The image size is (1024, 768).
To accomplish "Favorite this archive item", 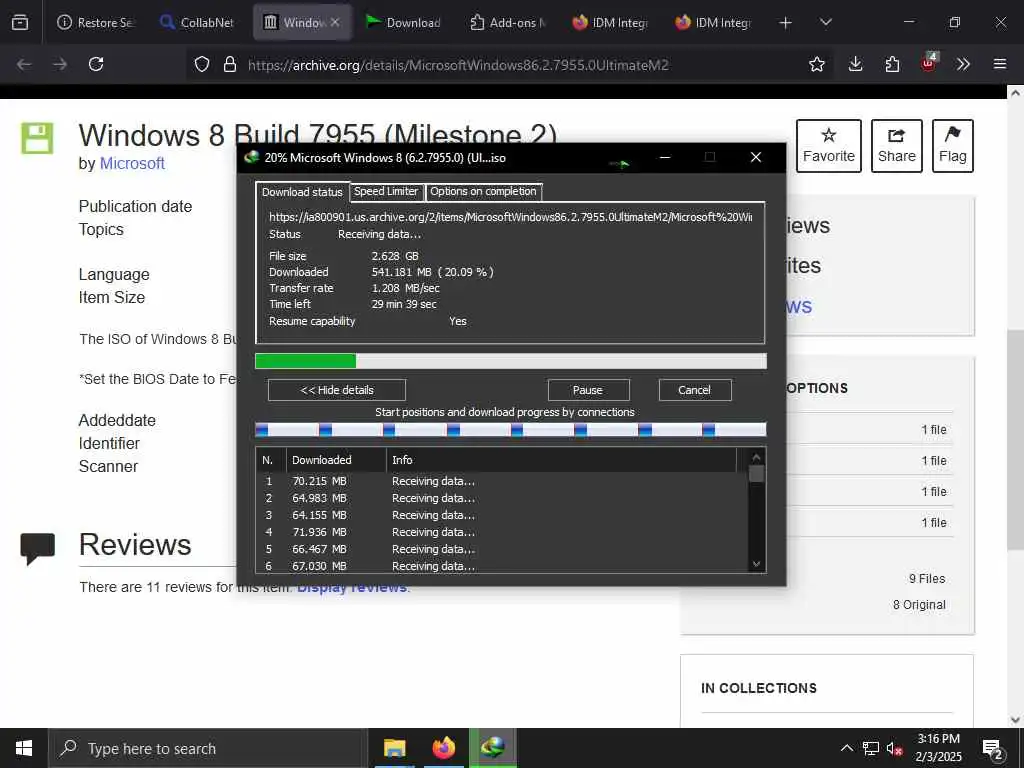I will pos(829,146).
